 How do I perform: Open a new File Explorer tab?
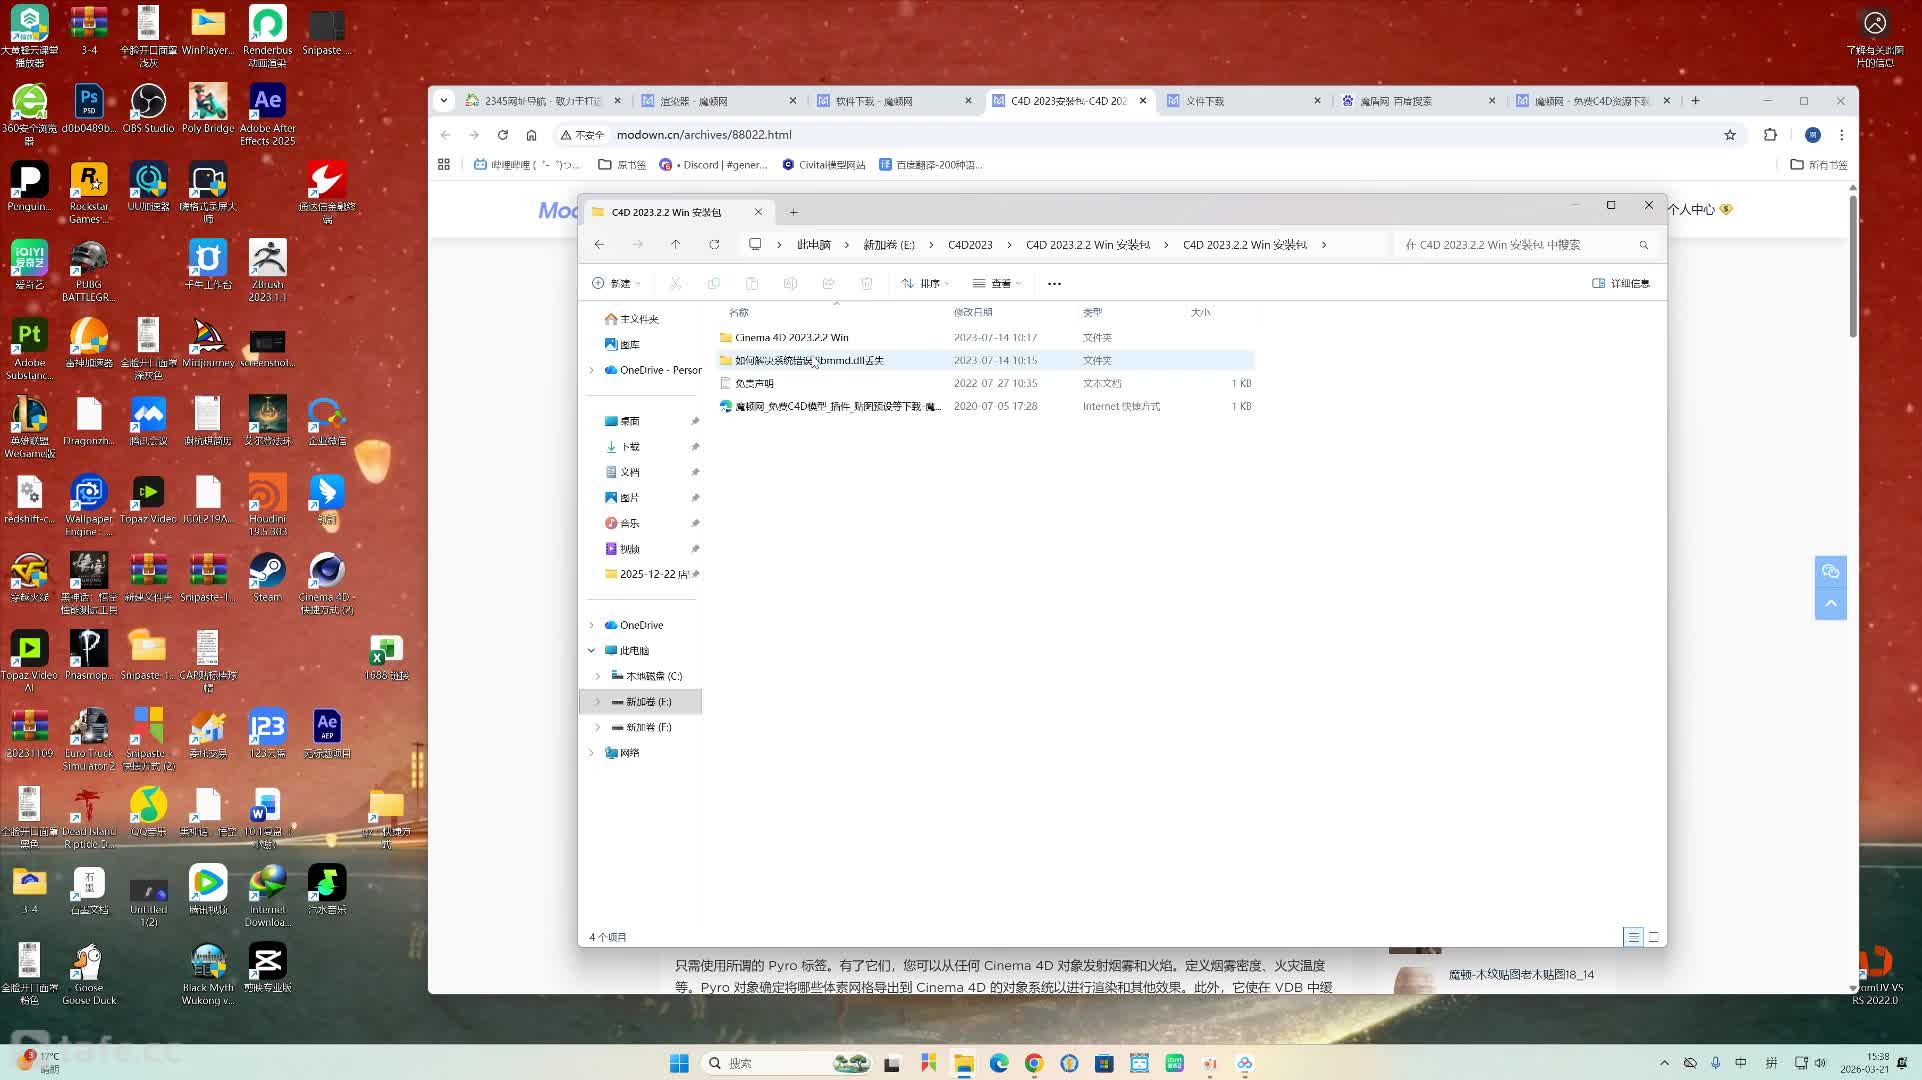pos(793,212)
